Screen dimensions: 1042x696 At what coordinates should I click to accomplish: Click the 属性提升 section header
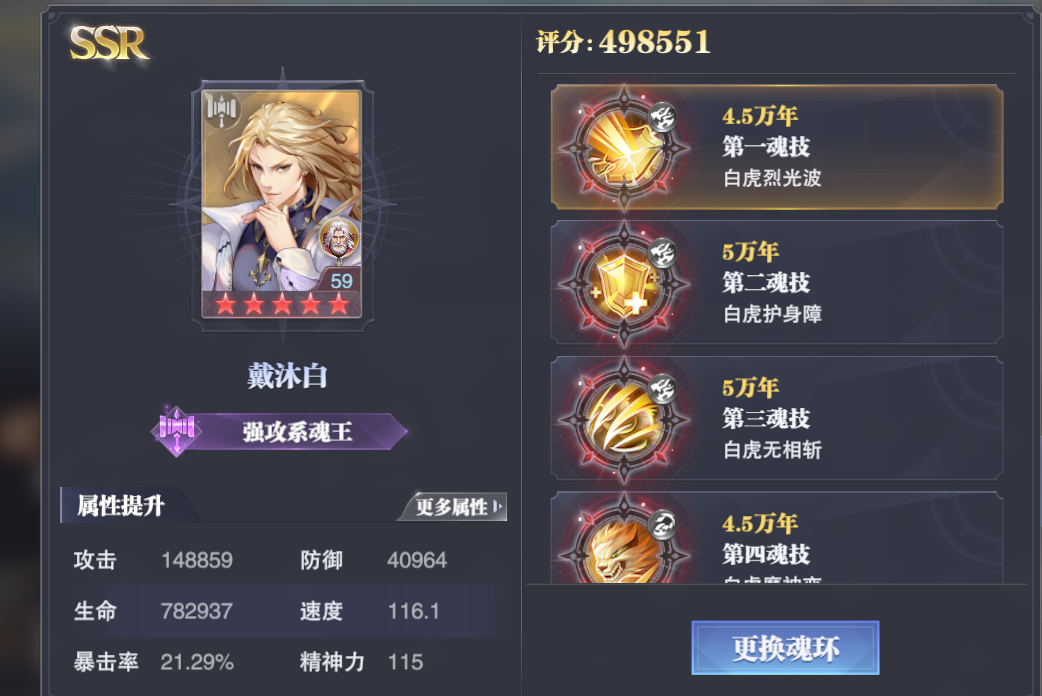[121, 505]
